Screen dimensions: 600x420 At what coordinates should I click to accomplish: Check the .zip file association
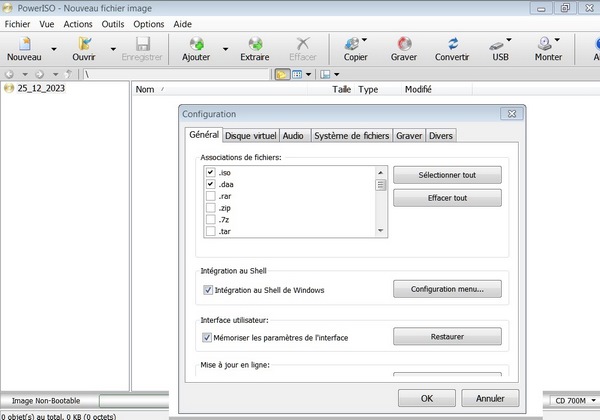pos(210,208)
